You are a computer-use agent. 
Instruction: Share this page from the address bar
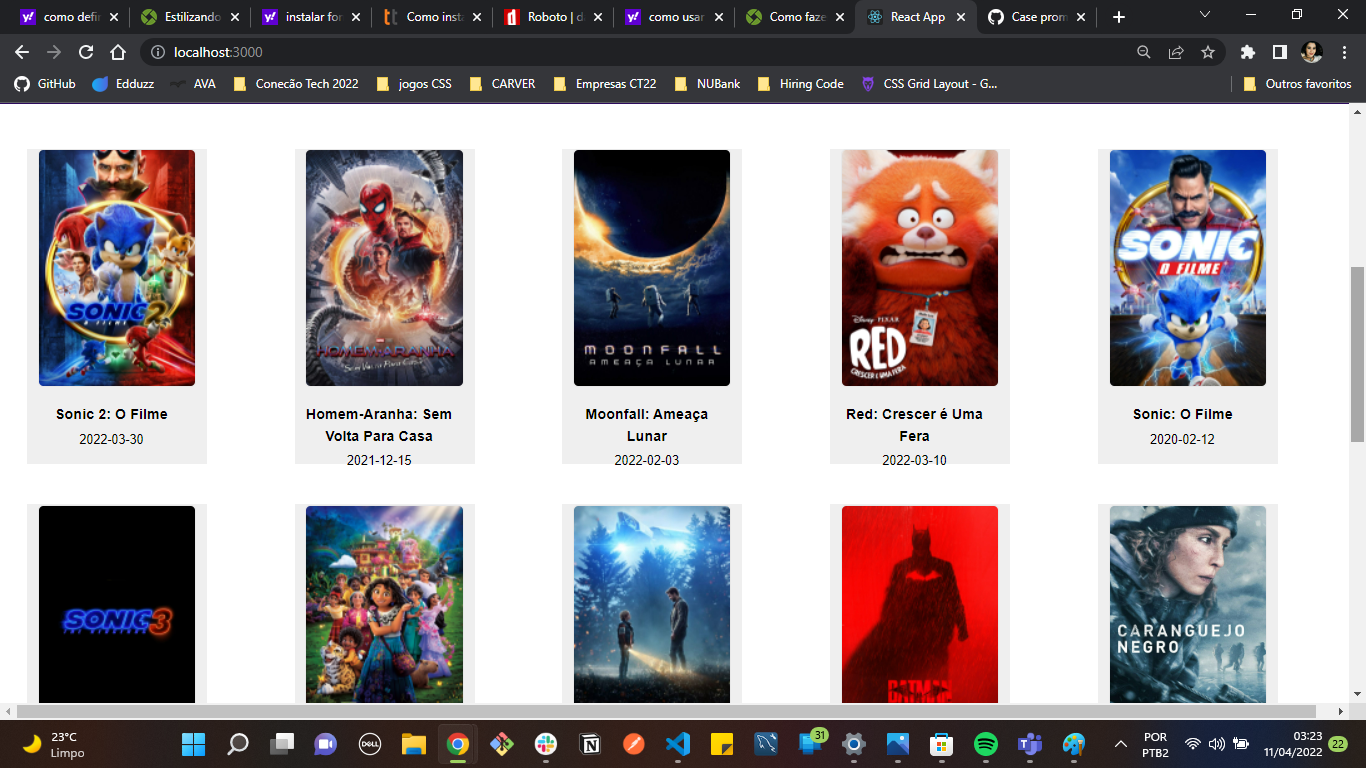(x=1176, y=52)
